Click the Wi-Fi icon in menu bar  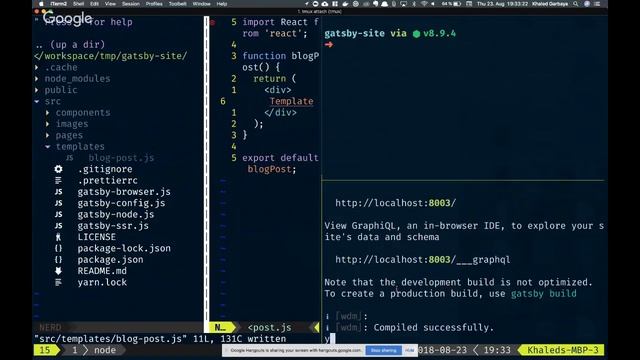pyautogui.click(x=424, y=4)
